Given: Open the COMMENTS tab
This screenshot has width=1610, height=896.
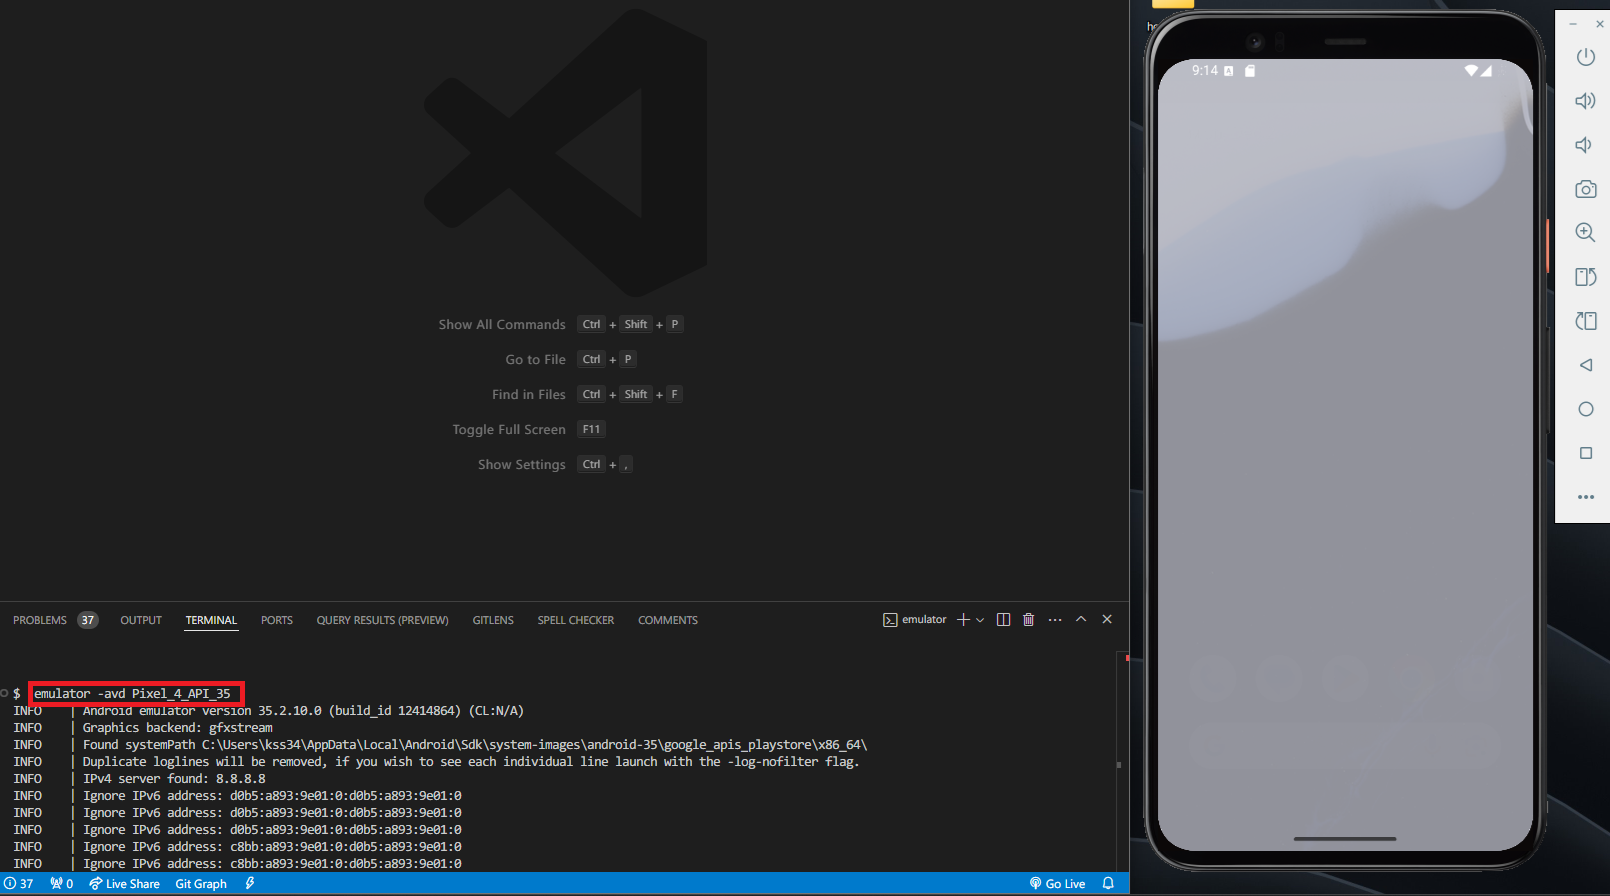Looking at the screenshot, I should click(x=668, y=620).
